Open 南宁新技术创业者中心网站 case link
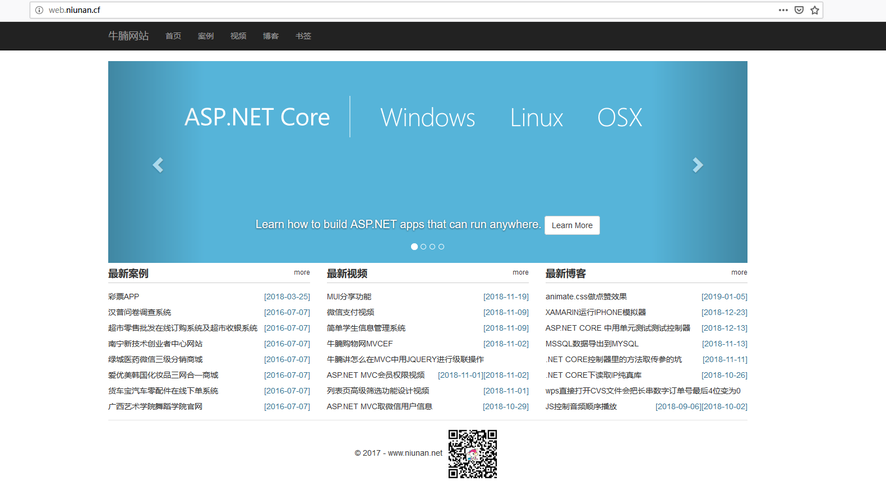Image resolution: width=886 pixels, height=500 pixels. (x=155, y=344)
